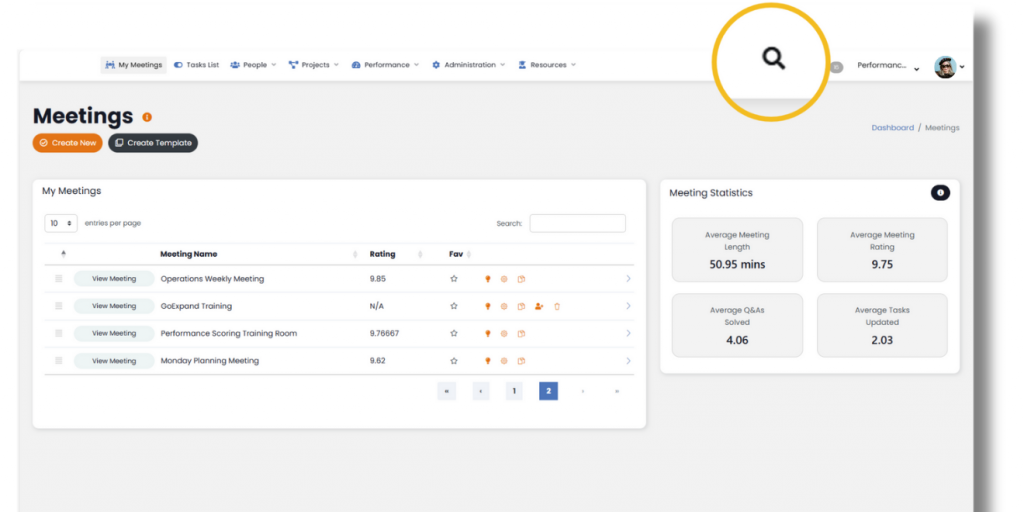Click the delete trash icon for GoExpand Training
1024x512 pixels.
coord(557,306)
